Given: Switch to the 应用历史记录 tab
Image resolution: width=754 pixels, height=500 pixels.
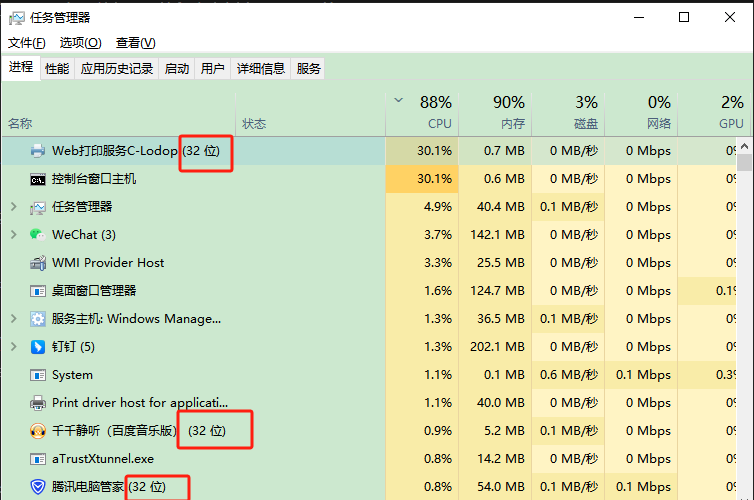Looking at the screenshot, I should pyautogui.click(x=117, y=68).
